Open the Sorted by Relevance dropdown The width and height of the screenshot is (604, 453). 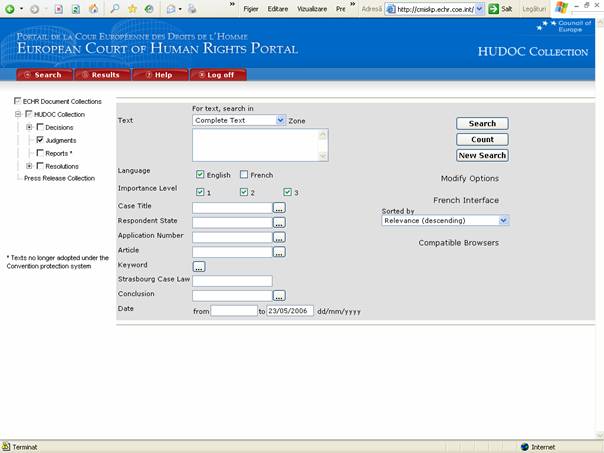(x=503, y=220)
